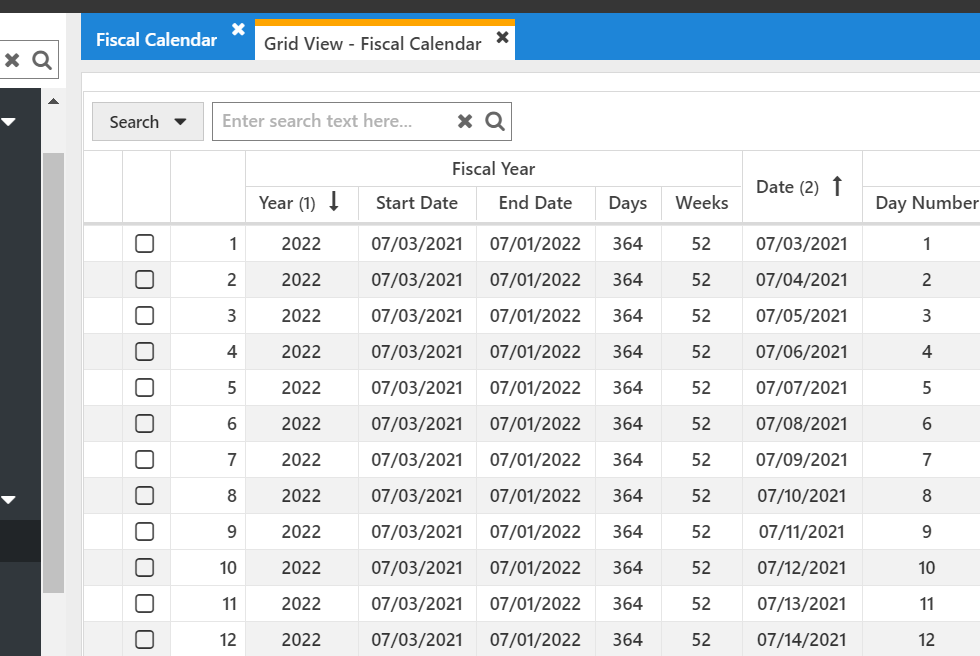Click the magnifier icon in grid search
The width and height of the screenshot is (980, 656).
click(x=495, y=121)
